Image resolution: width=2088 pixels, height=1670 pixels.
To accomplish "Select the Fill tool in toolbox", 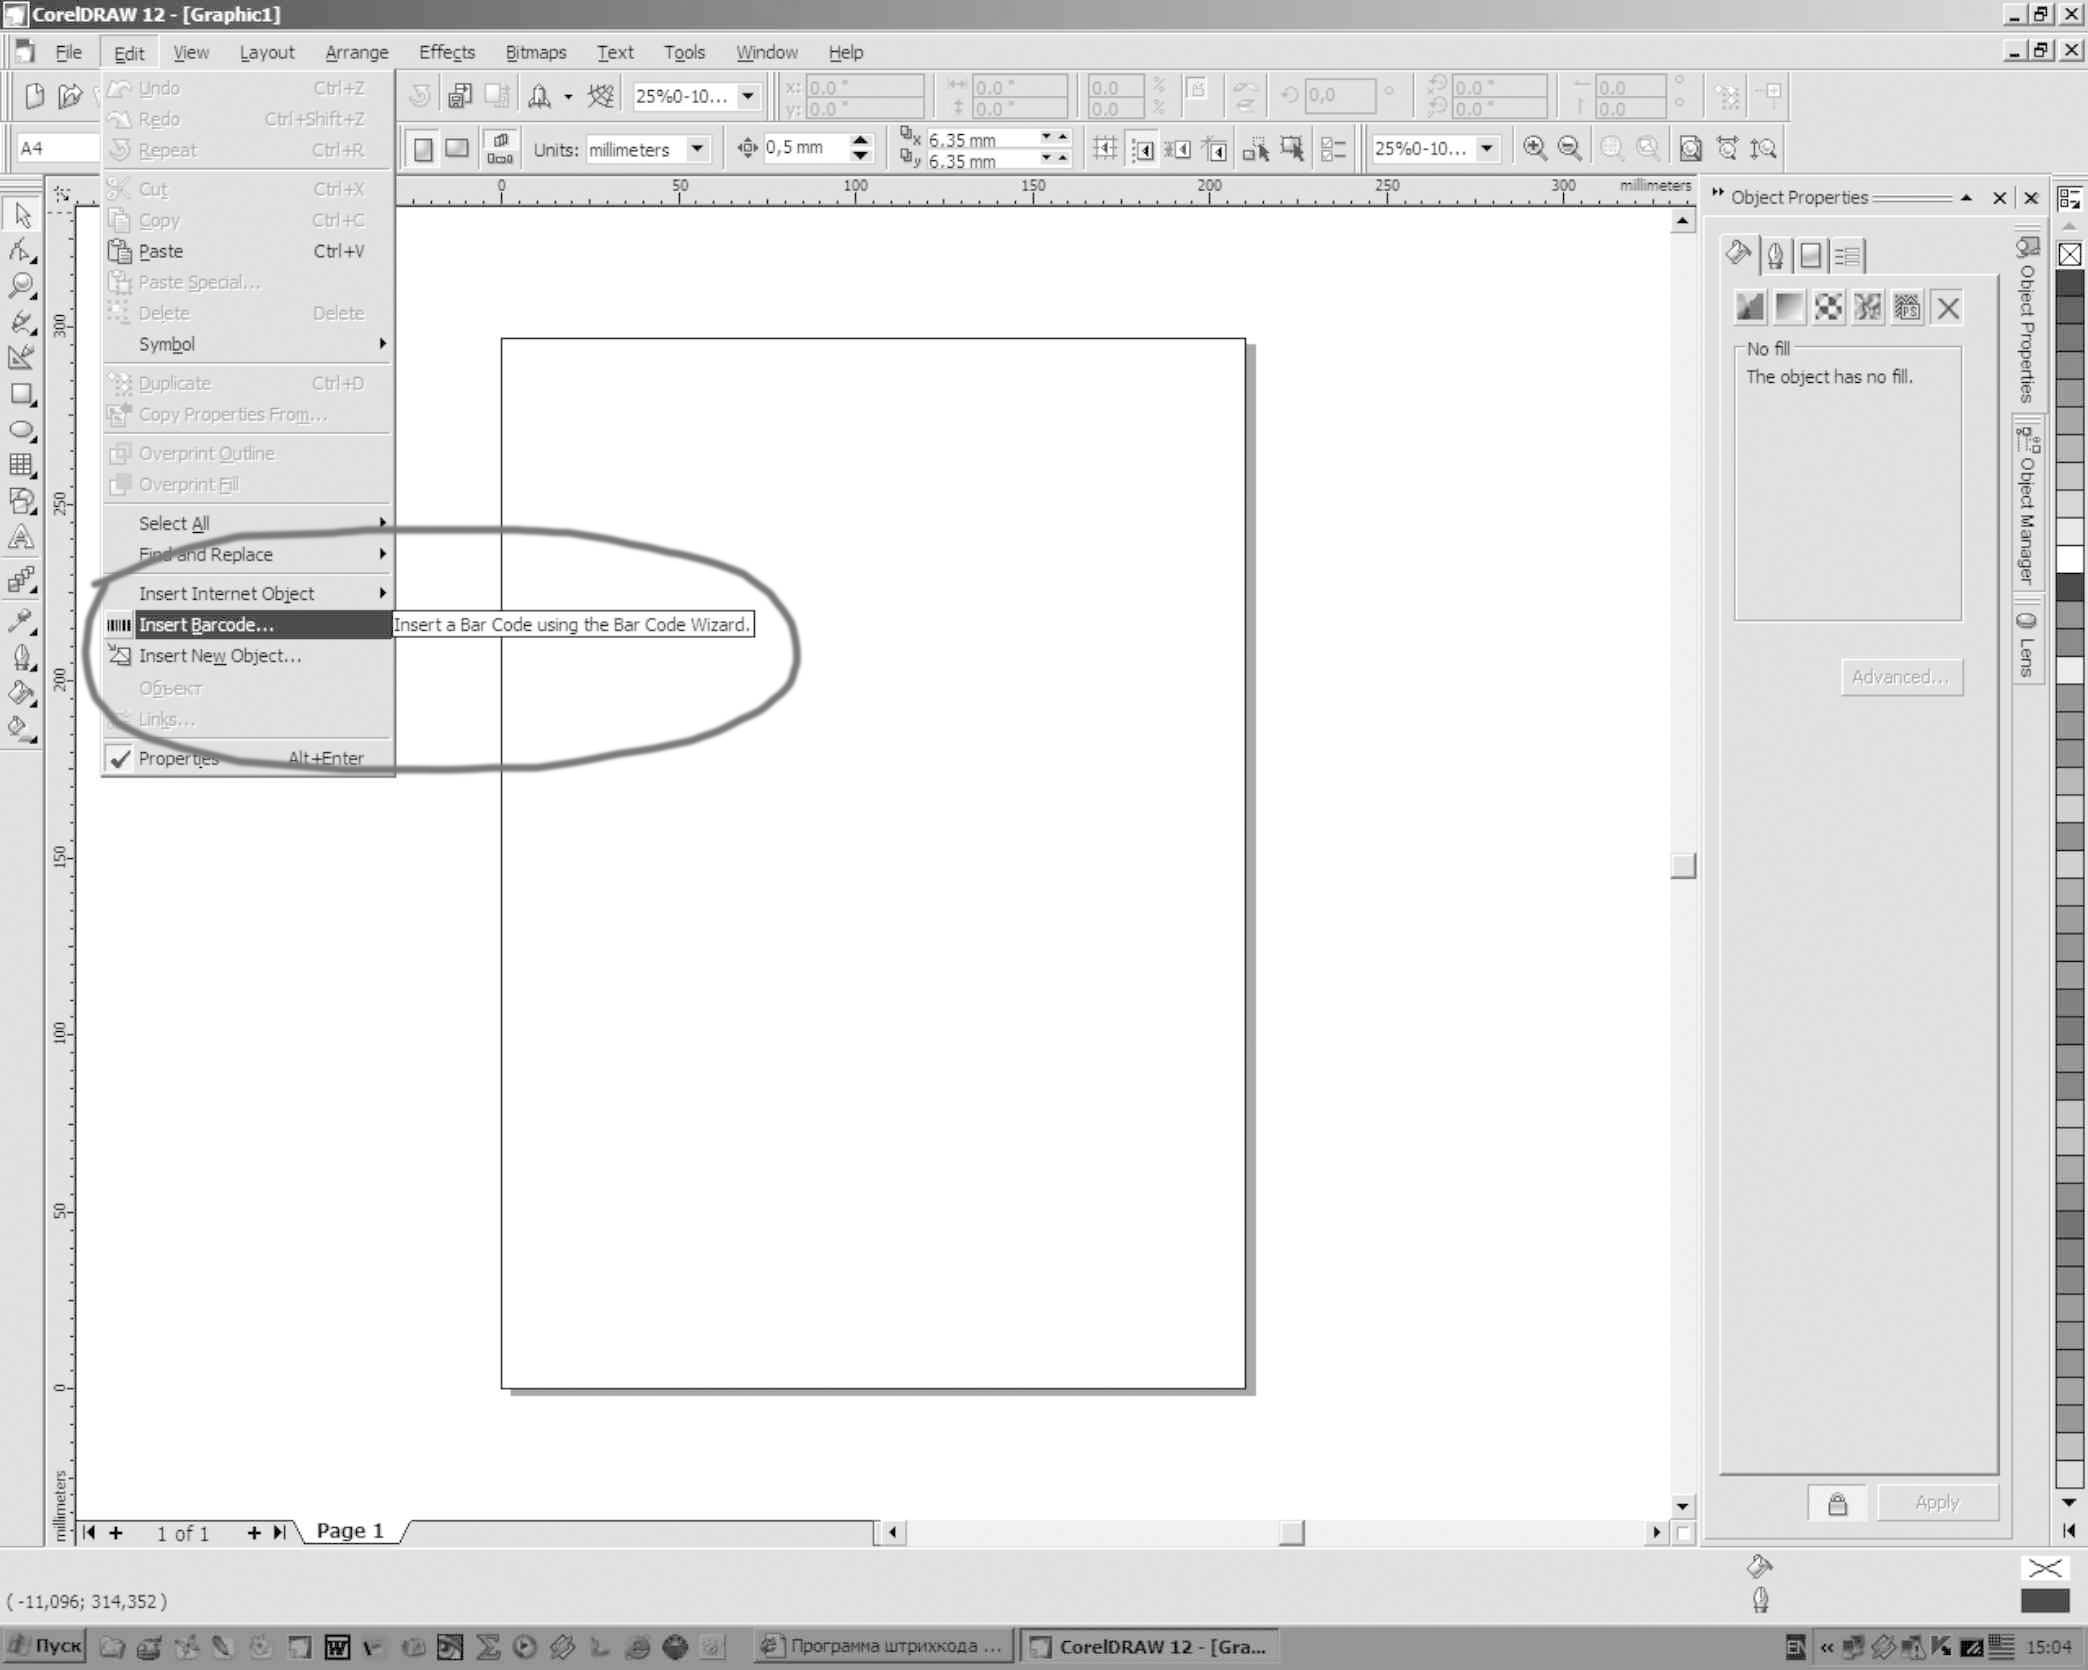I will [x=22, y=693].
